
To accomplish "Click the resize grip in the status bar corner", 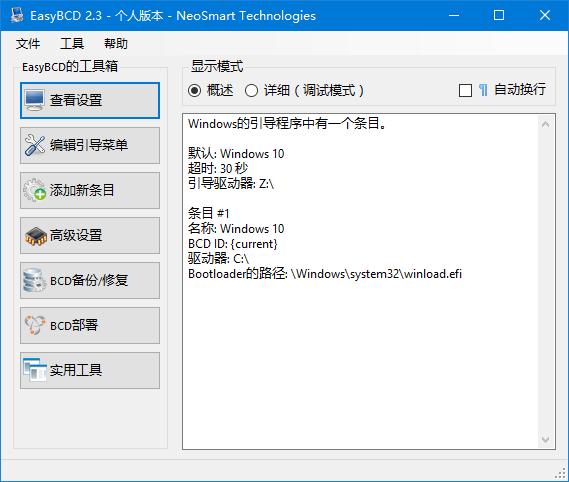I will pyautogui.click(x=561, y=474).
